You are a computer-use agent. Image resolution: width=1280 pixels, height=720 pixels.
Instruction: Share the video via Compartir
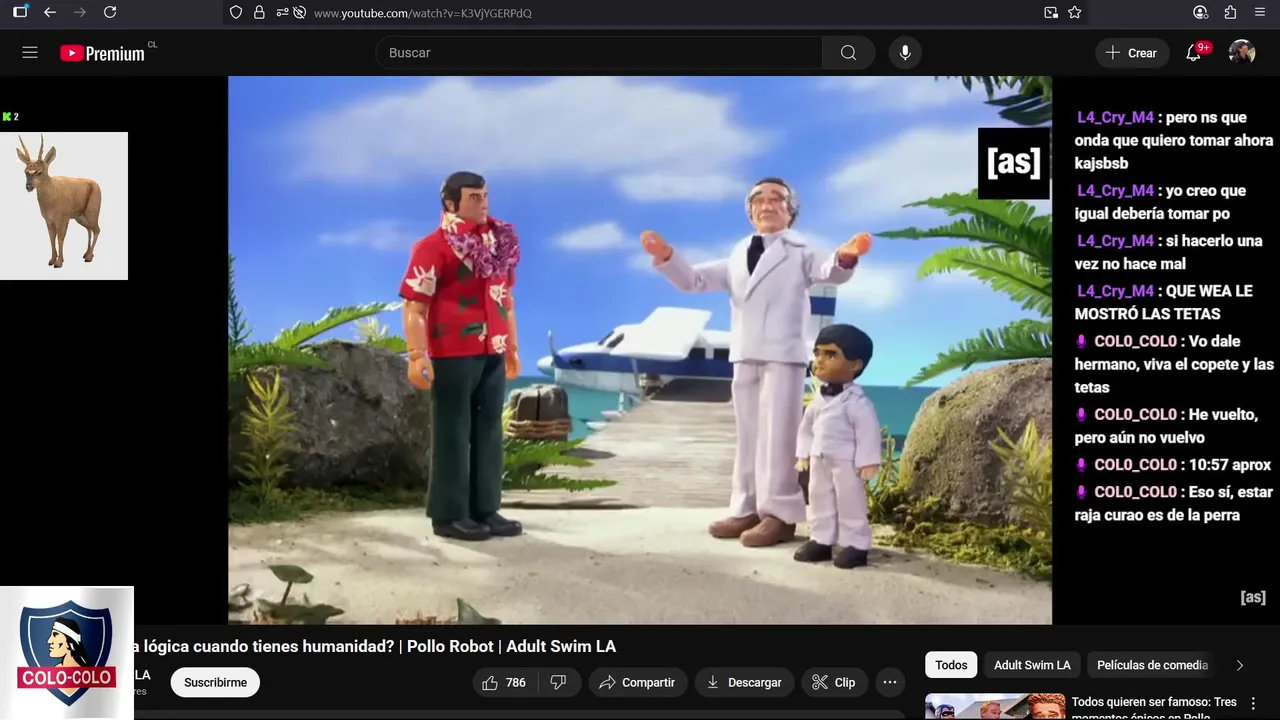click(637, 682)
